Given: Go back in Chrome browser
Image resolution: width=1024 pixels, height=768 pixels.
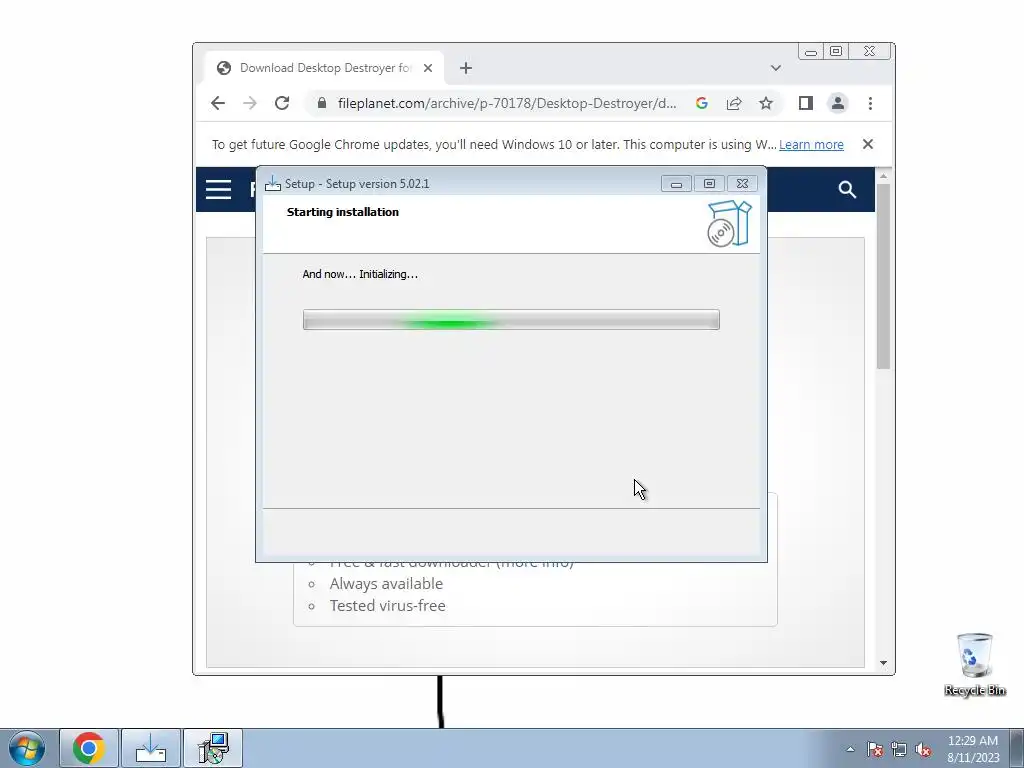Looking at the screenshot, I should click(218, 103).
